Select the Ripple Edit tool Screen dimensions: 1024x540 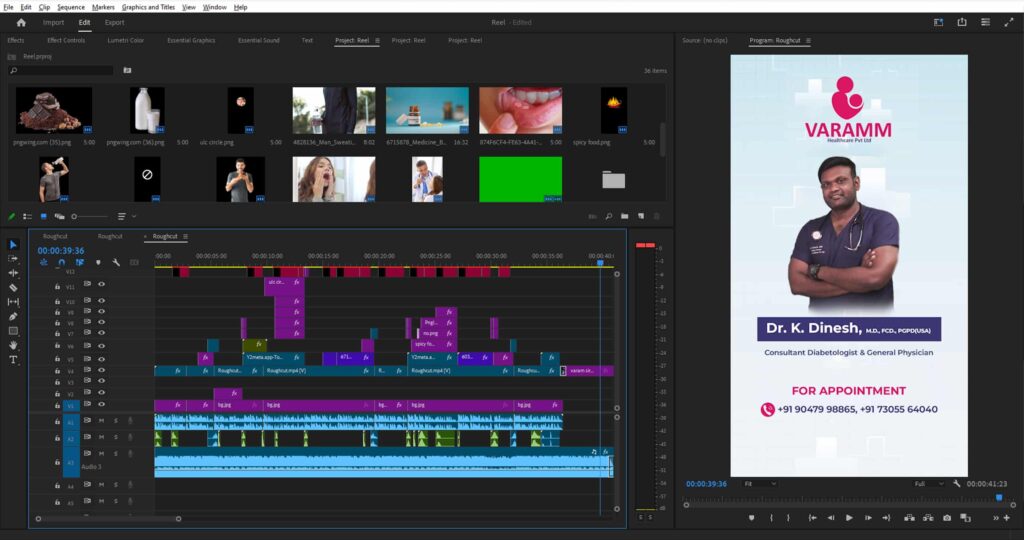(13, 273)
